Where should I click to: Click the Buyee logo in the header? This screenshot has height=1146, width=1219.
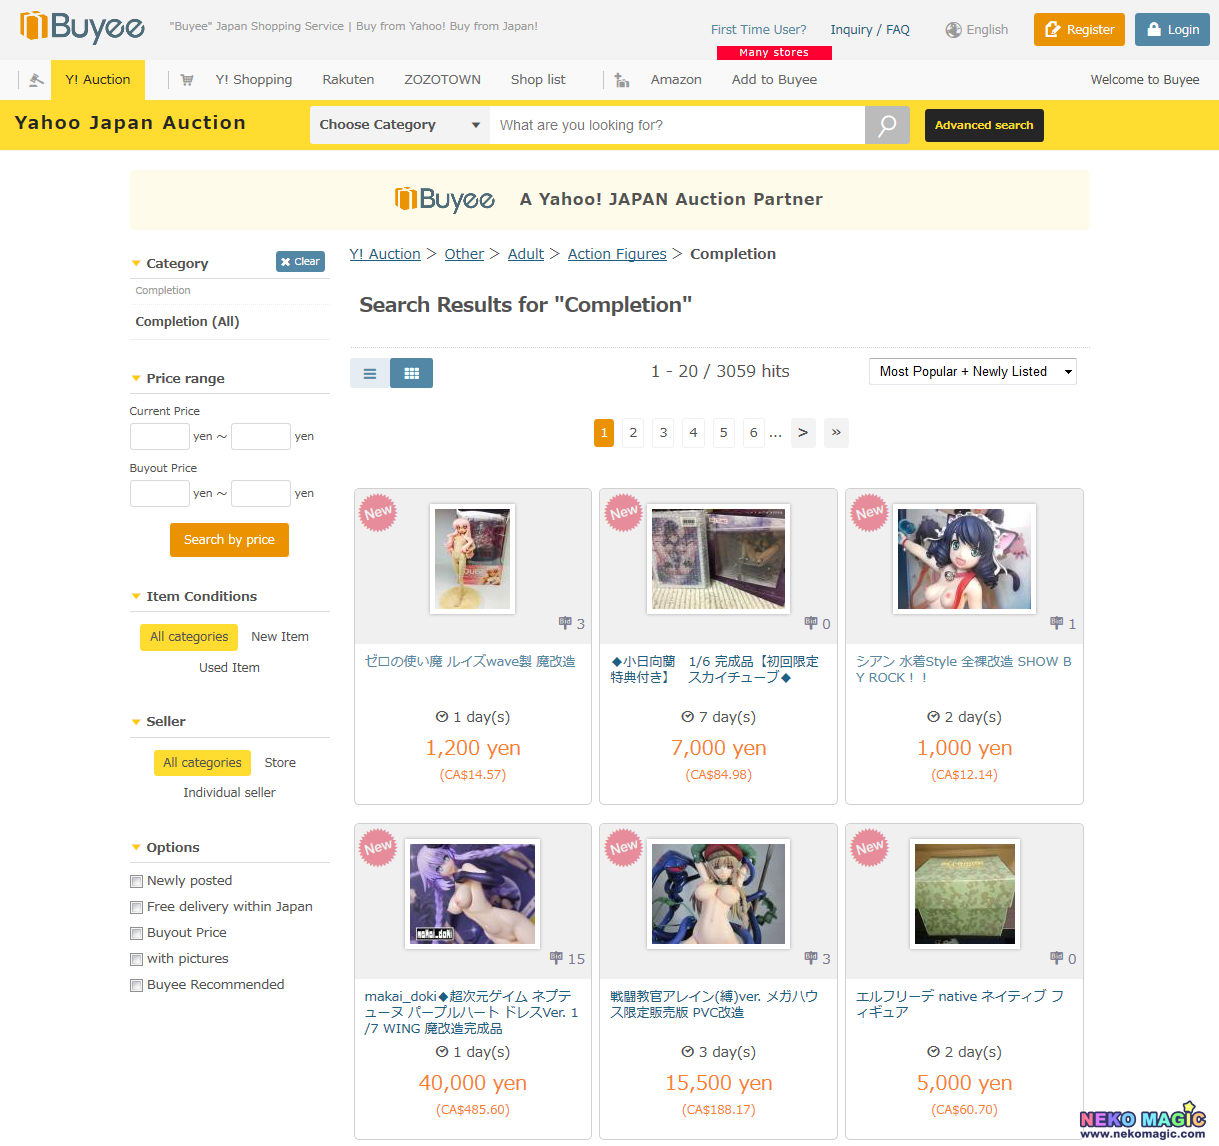(82, 27)
